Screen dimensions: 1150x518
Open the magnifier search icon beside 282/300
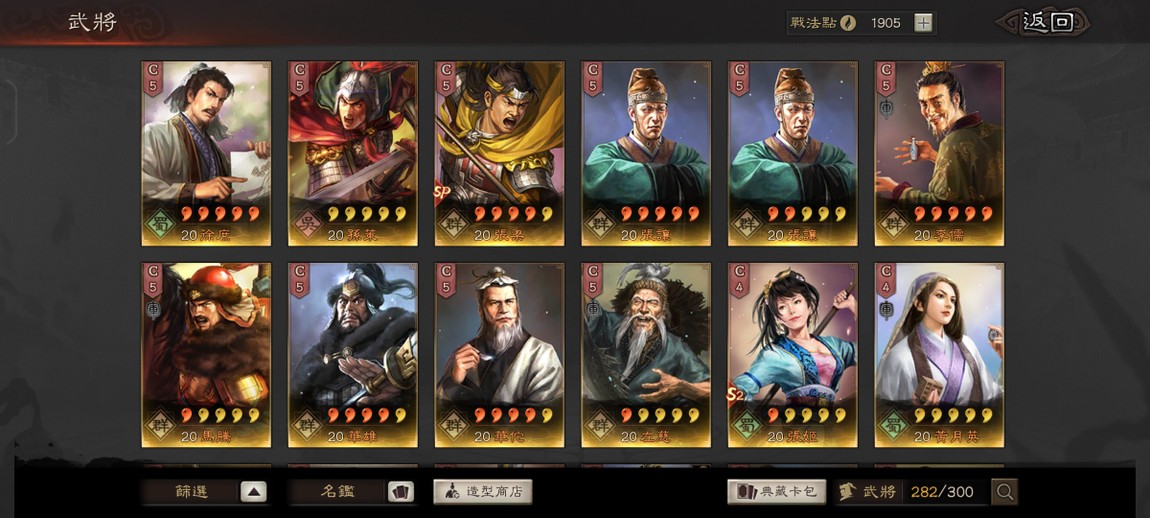click(x=1004, y=492)
